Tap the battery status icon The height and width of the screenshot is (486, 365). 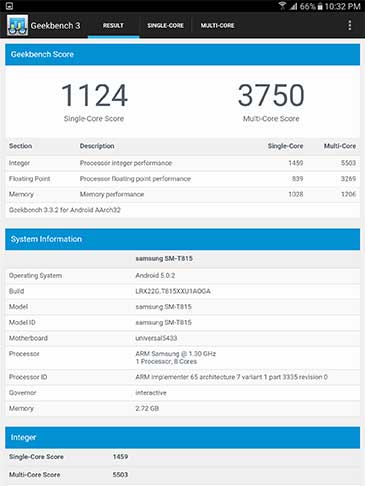point(320,6)
